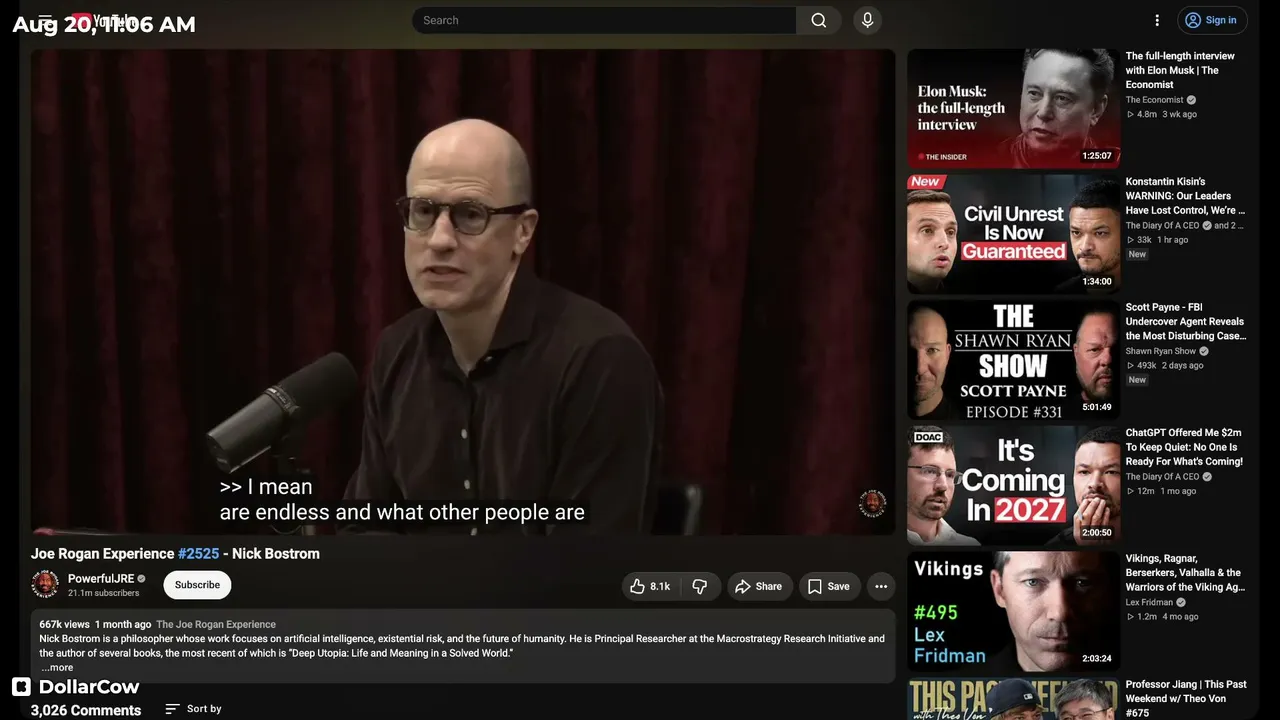Open the PowerfulJRE channel avatar
Screen dimensions: 1280x720
point(45,584)
